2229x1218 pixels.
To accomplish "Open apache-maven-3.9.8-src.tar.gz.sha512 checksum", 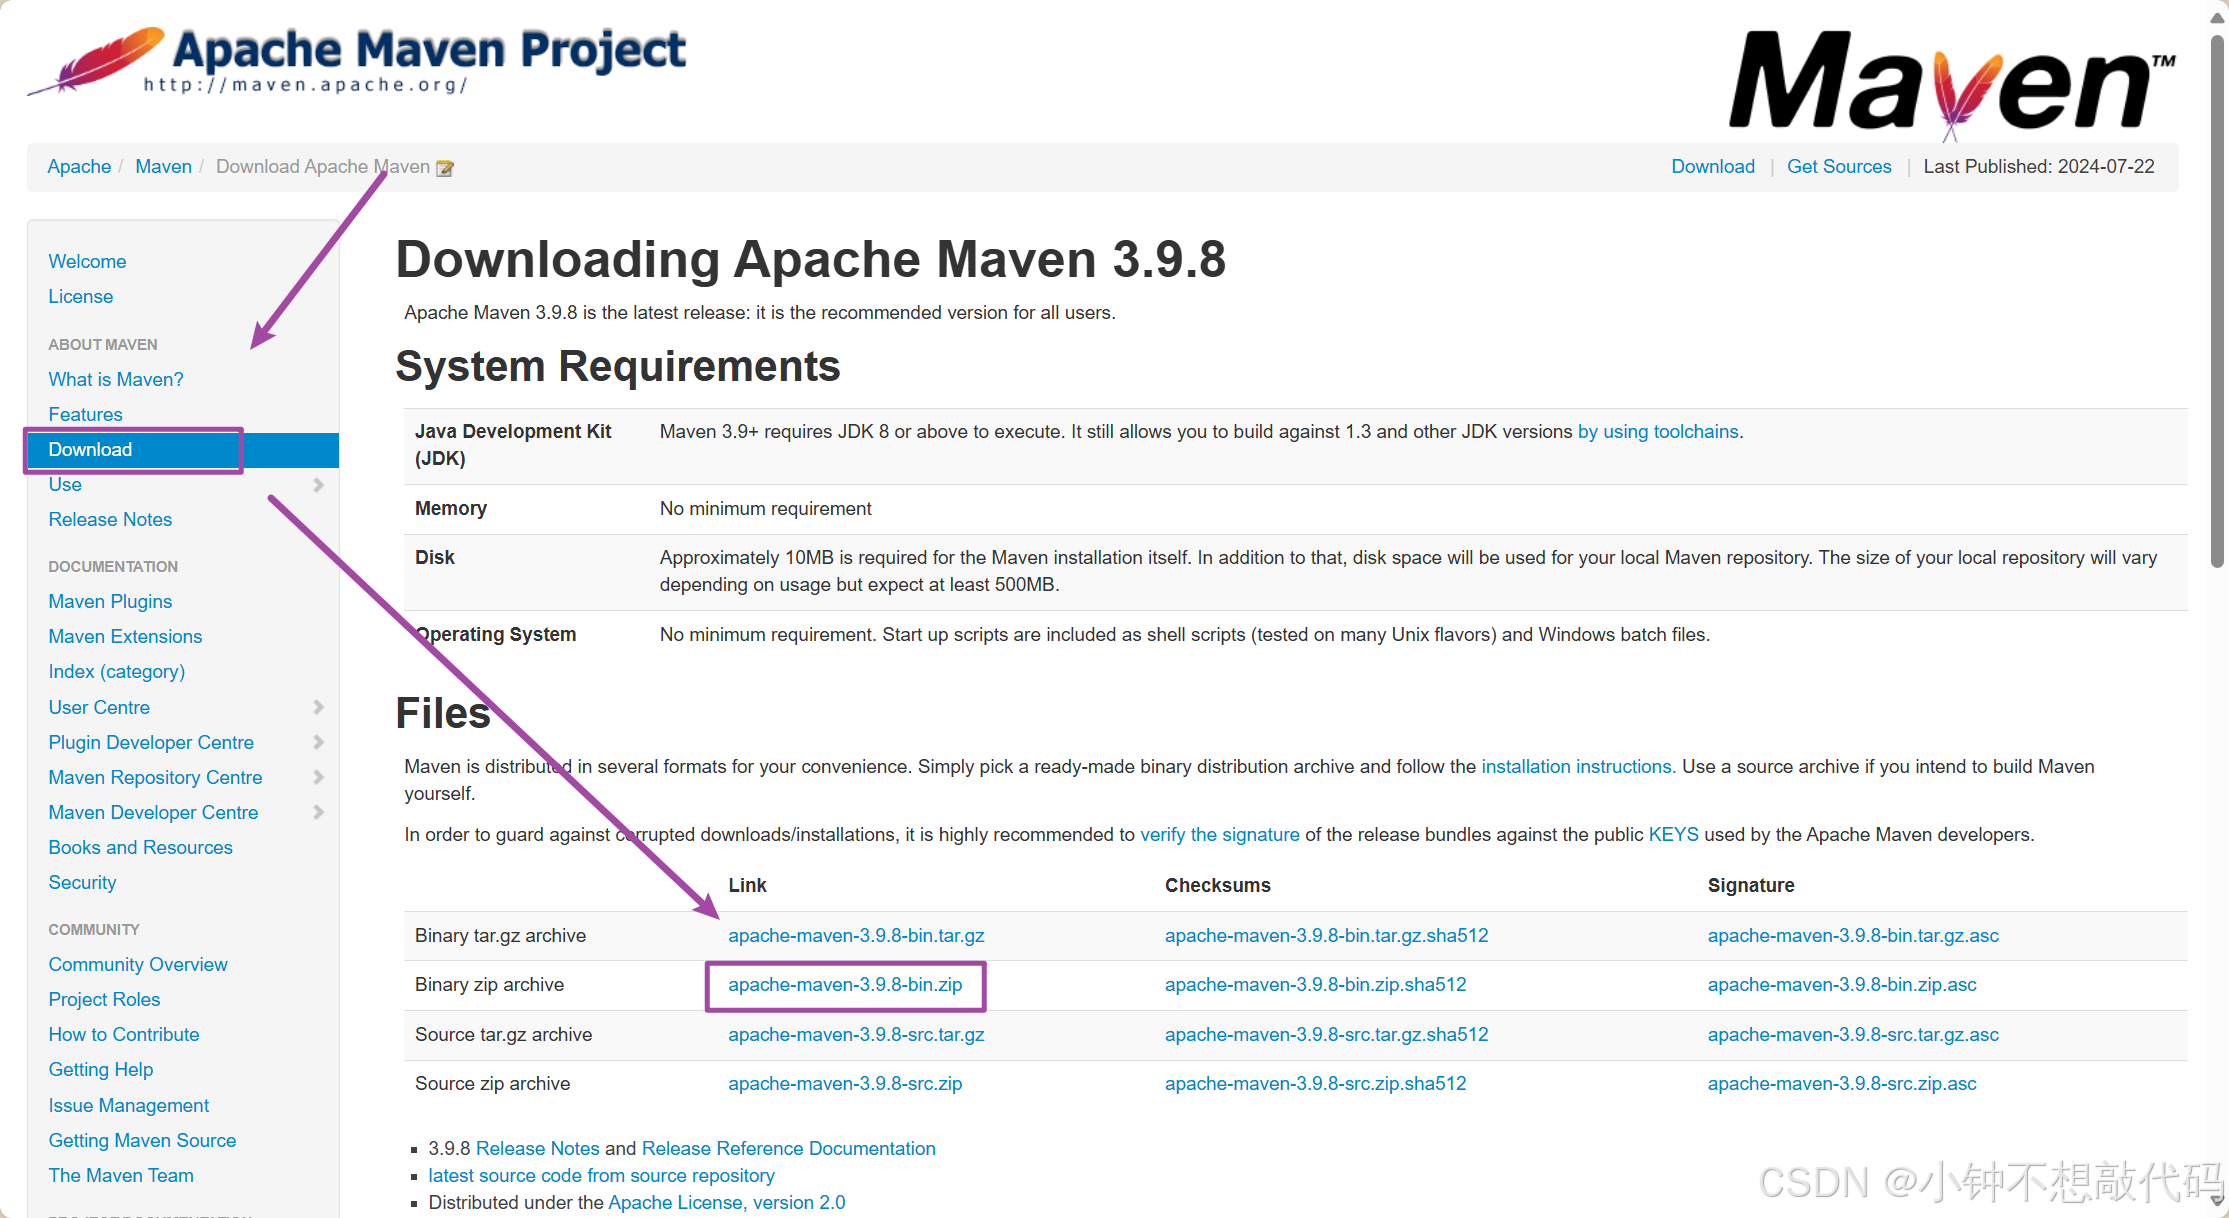I will (1326, 1035).
